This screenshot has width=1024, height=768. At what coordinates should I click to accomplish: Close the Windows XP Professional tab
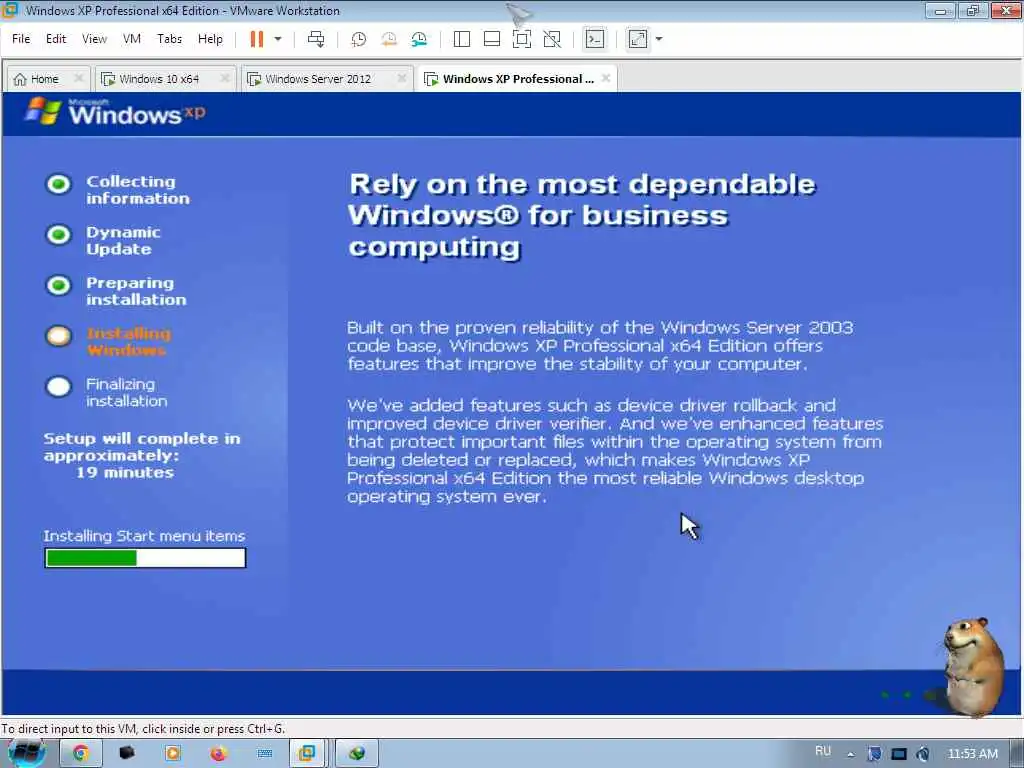pyautogui.click(x=606, y=78)
